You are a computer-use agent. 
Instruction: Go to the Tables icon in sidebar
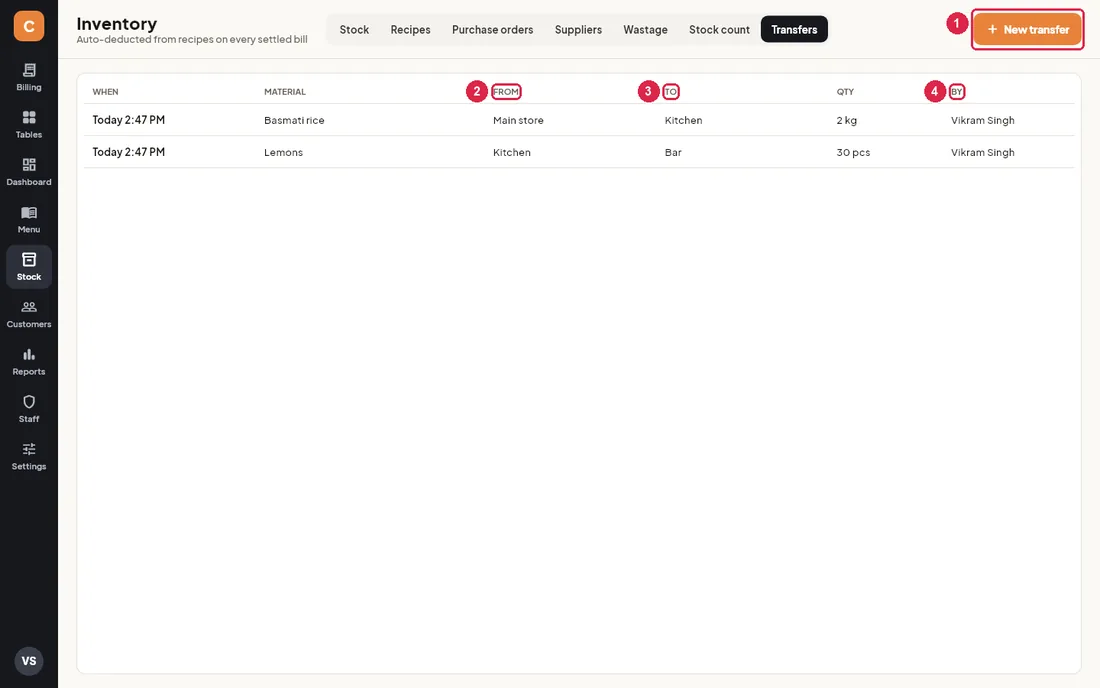(29, 117)
